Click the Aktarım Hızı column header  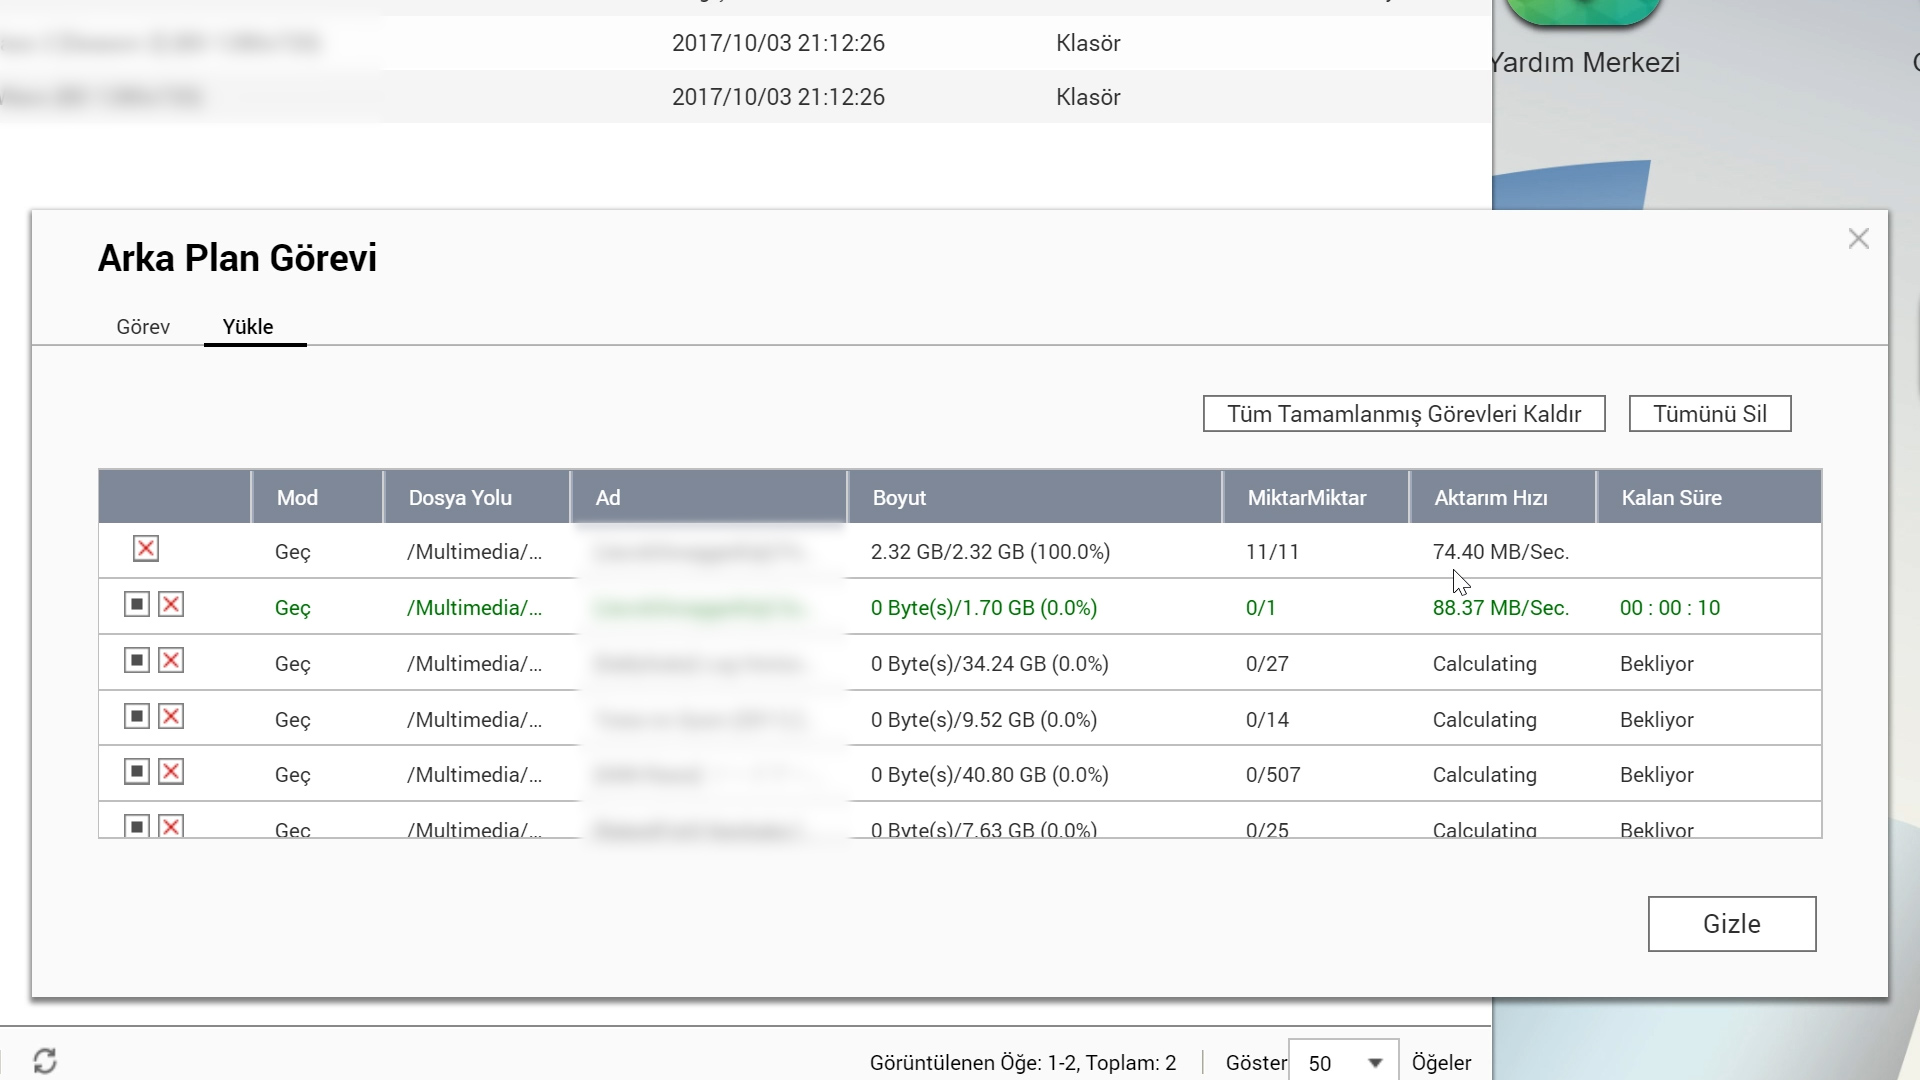coord(1503,497)
